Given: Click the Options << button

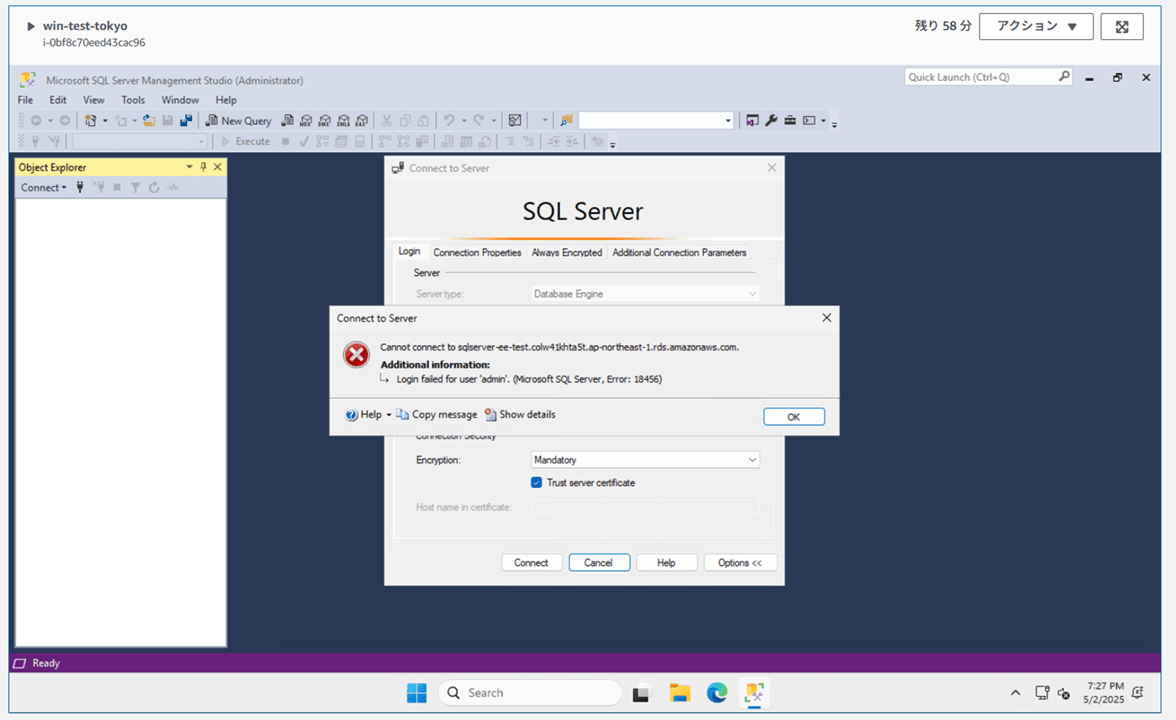Looking at the screenshot, I should tap(740, 562).
